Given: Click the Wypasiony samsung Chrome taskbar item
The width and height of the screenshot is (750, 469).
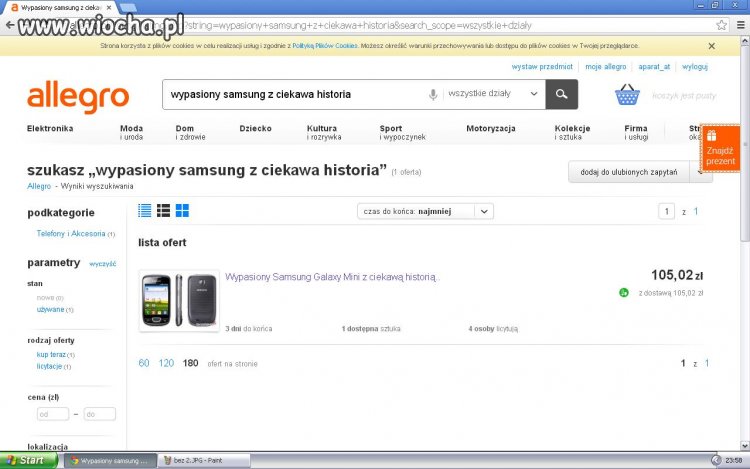Looking at the screenshot, I should (x=110, y=460).
